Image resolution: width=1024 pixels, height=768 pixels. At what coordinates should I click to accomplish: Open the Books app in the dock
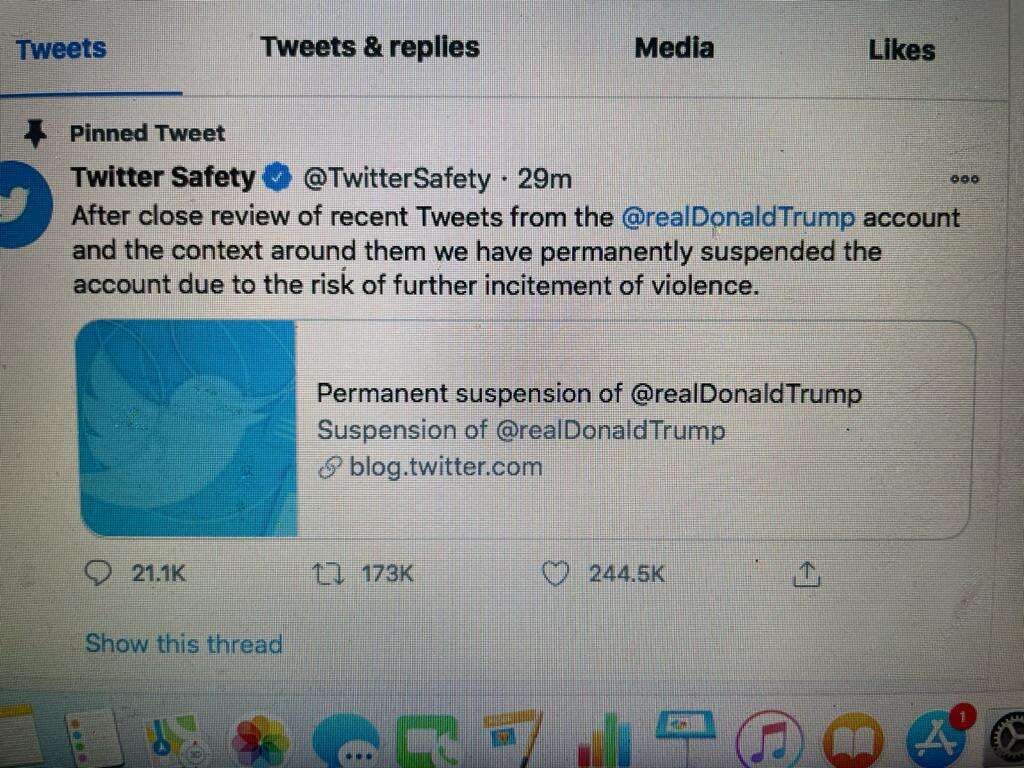point(853,744)
